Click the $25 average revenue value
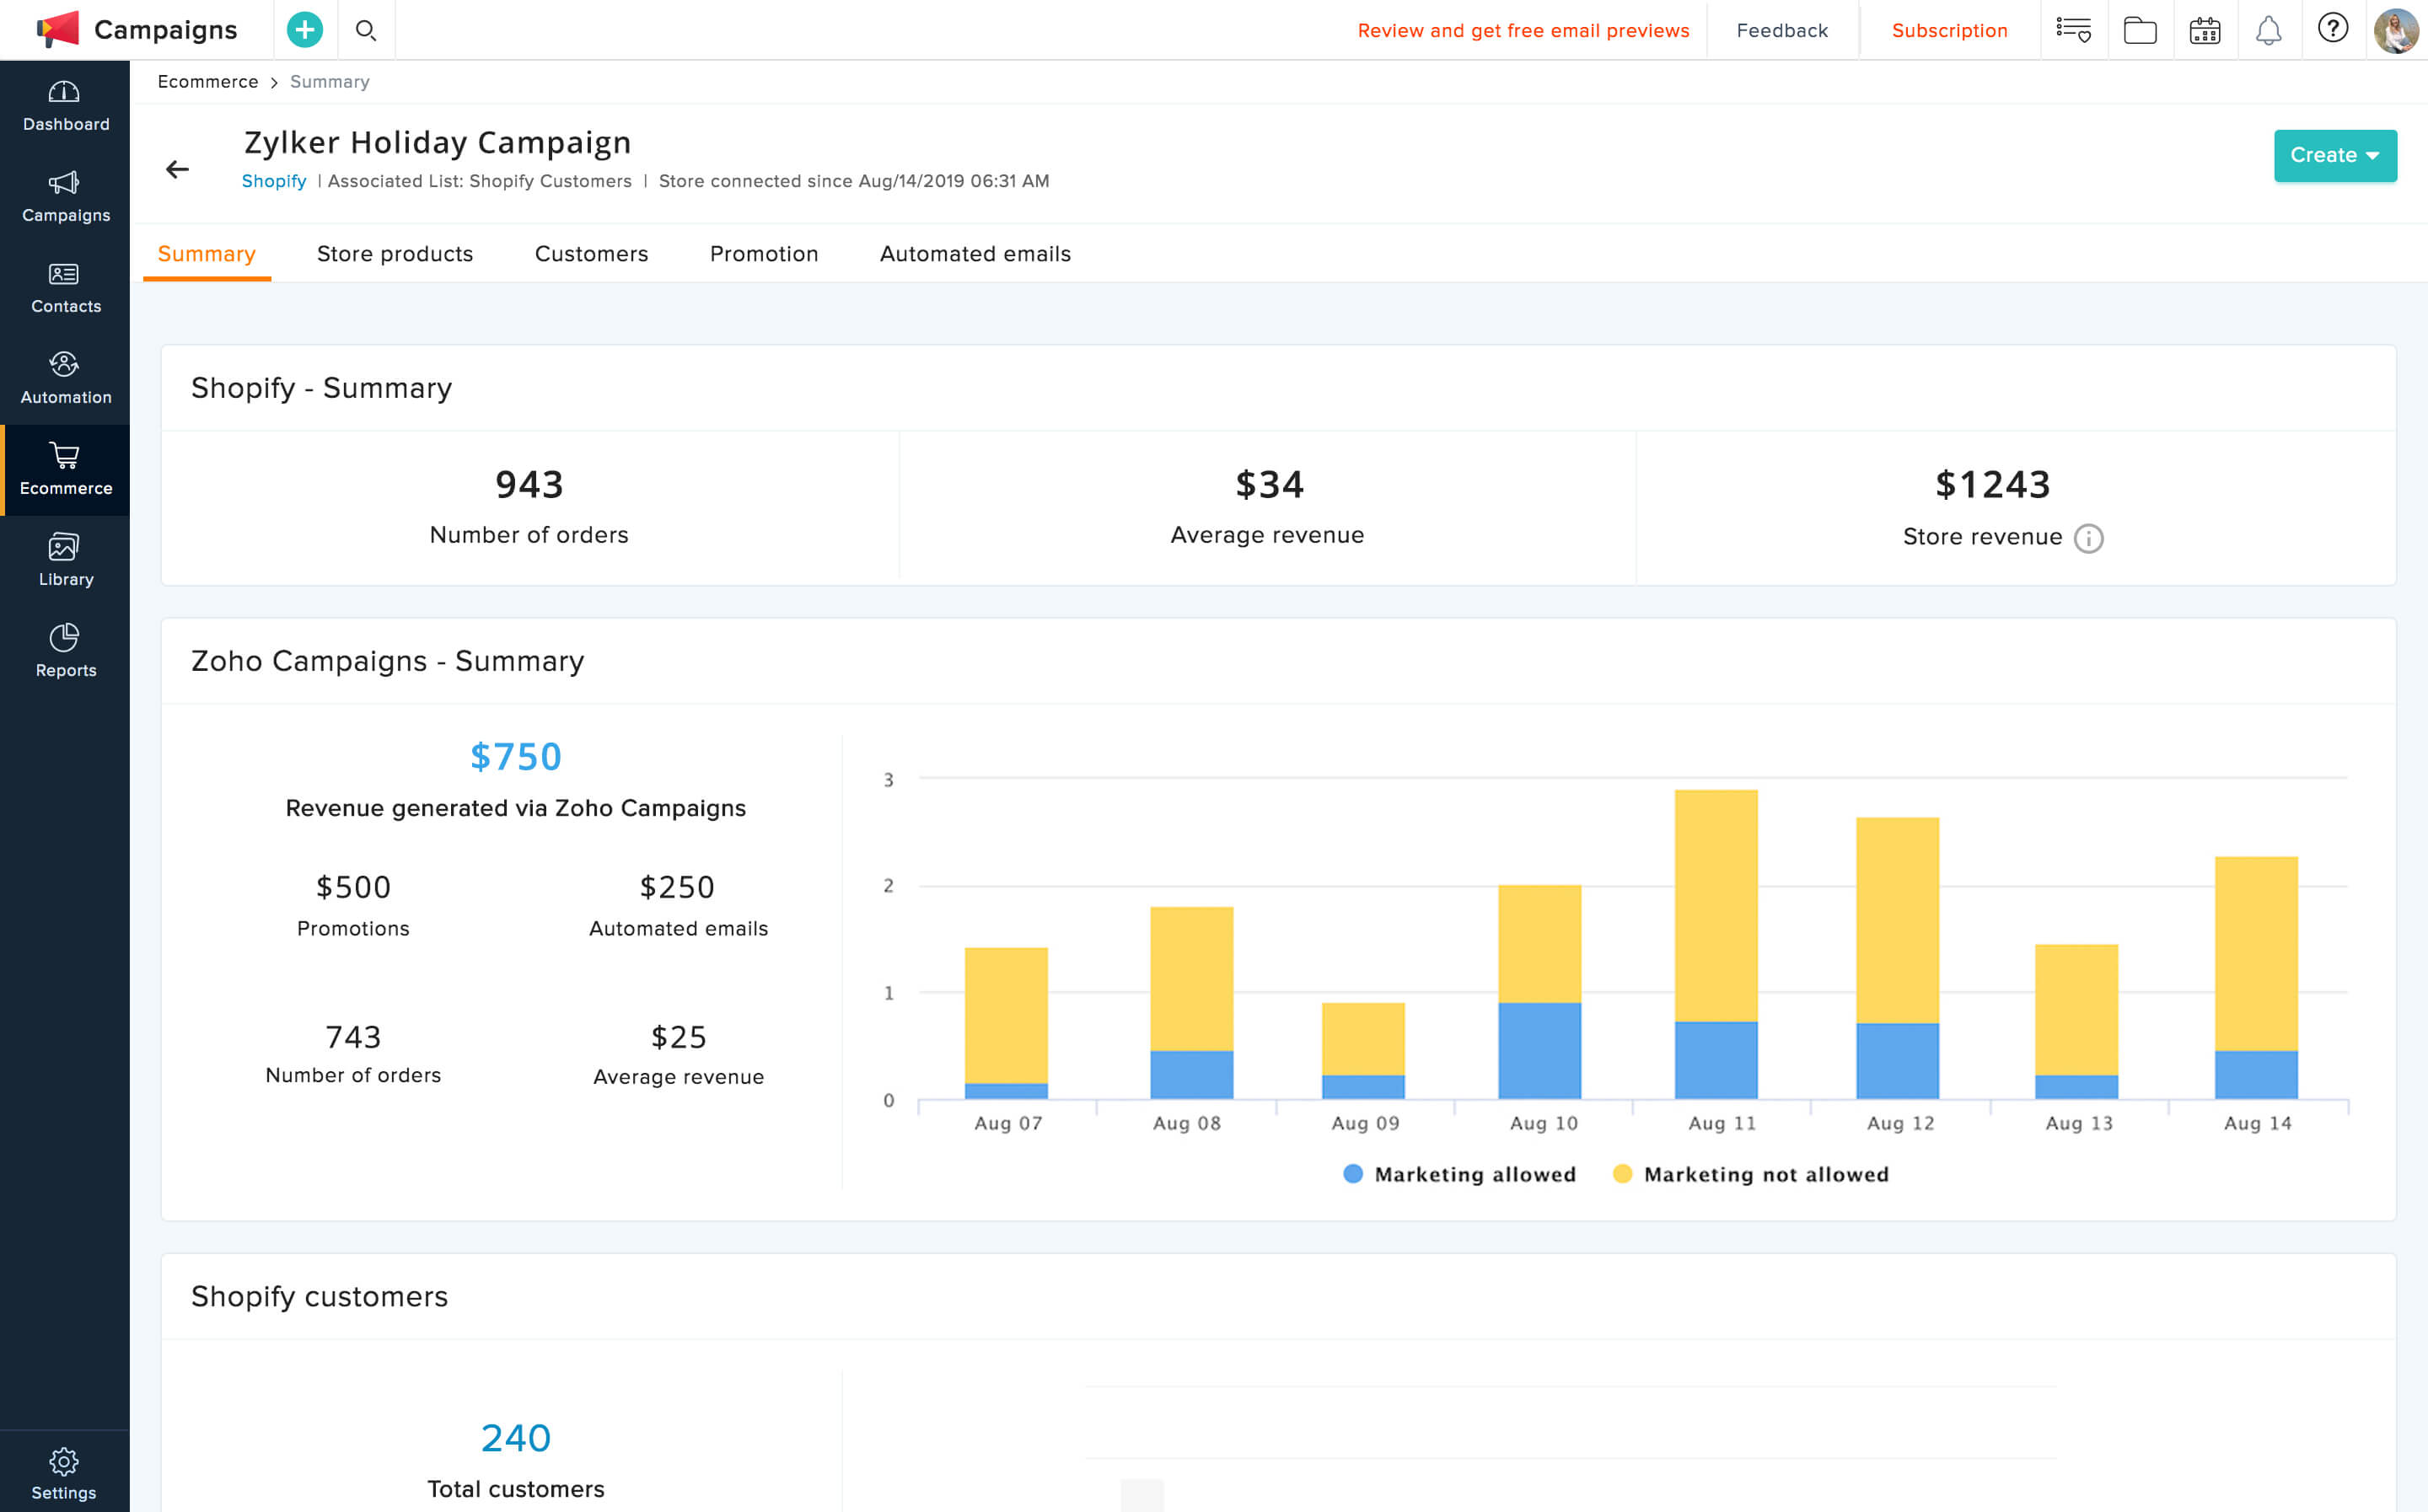Image resolution: width=2428 pixels, height=1512 pixels. pyautogui.click(x=679, y=1037)
